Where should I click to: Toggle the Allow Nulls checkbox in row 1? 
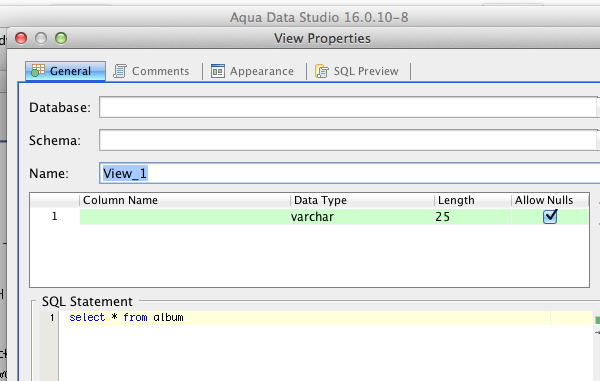550,217
